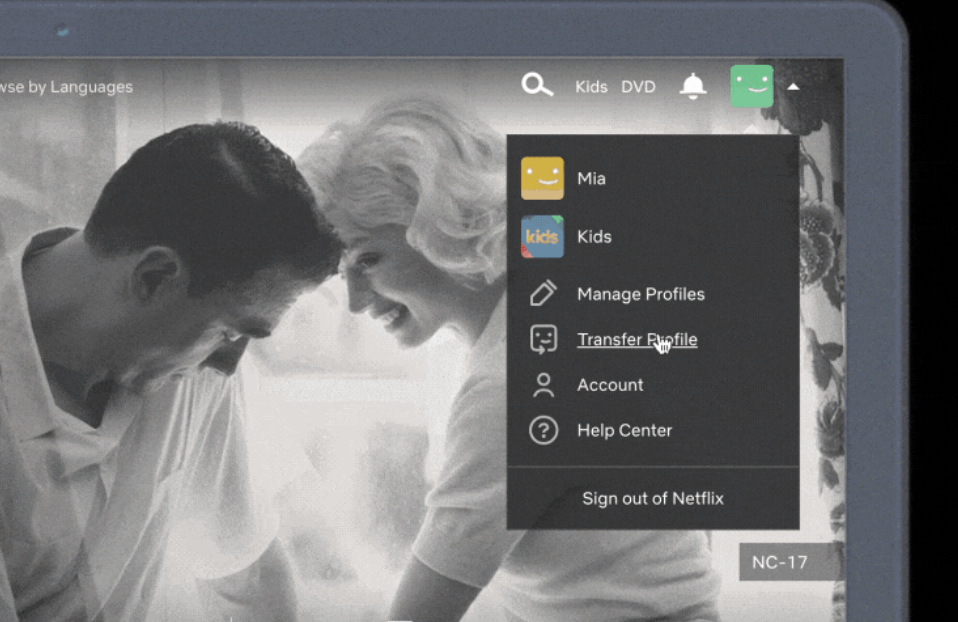Choose Transfer Profile

[637, 339]
